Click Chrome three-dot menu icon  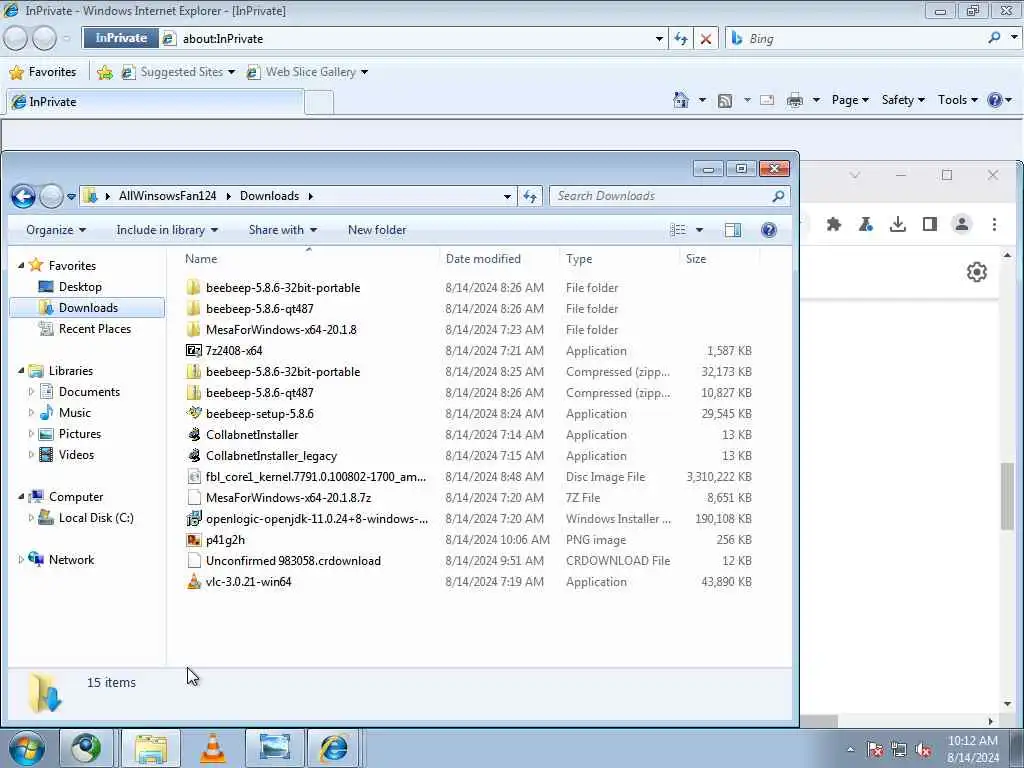click(x=994, y=225)
